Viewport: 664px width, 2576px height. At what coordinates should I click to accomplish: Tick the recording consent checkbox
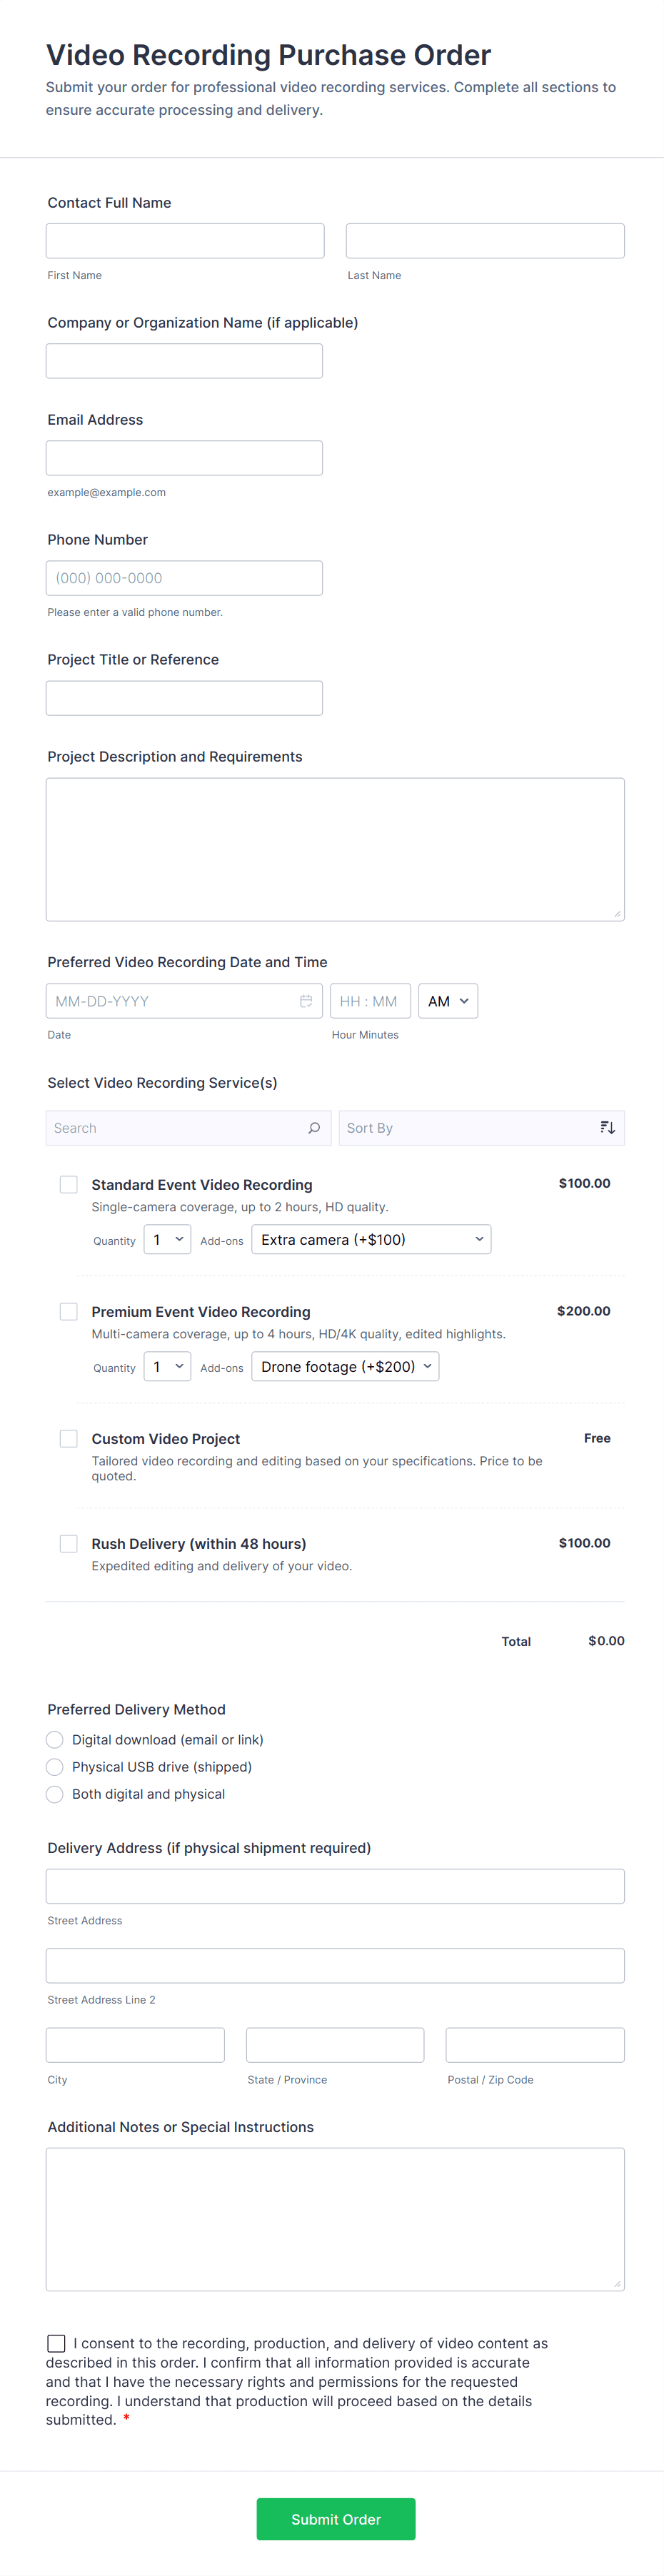pyautogui.click(x=57, y=2343)
